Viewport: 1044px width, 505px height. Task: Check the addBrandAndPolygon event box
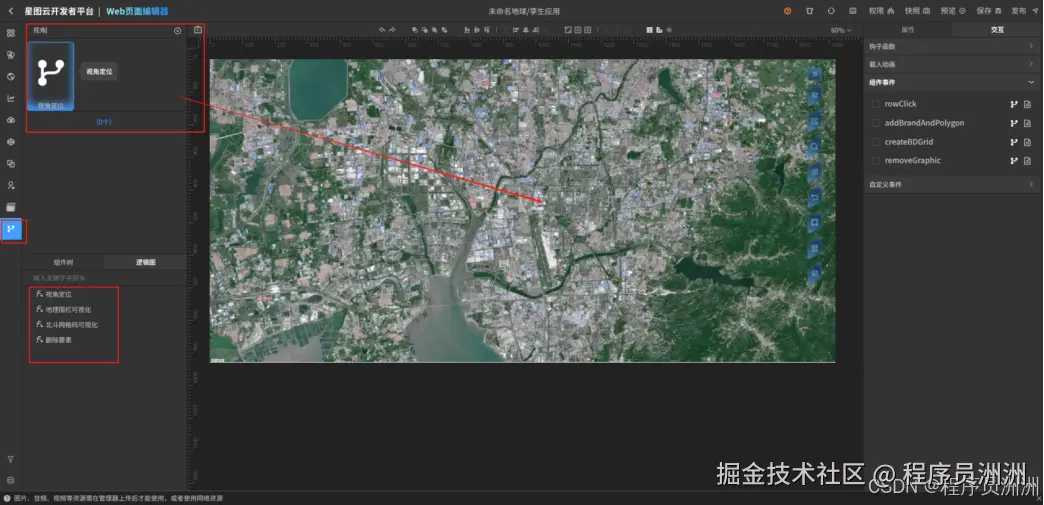[x=876, y=123]
